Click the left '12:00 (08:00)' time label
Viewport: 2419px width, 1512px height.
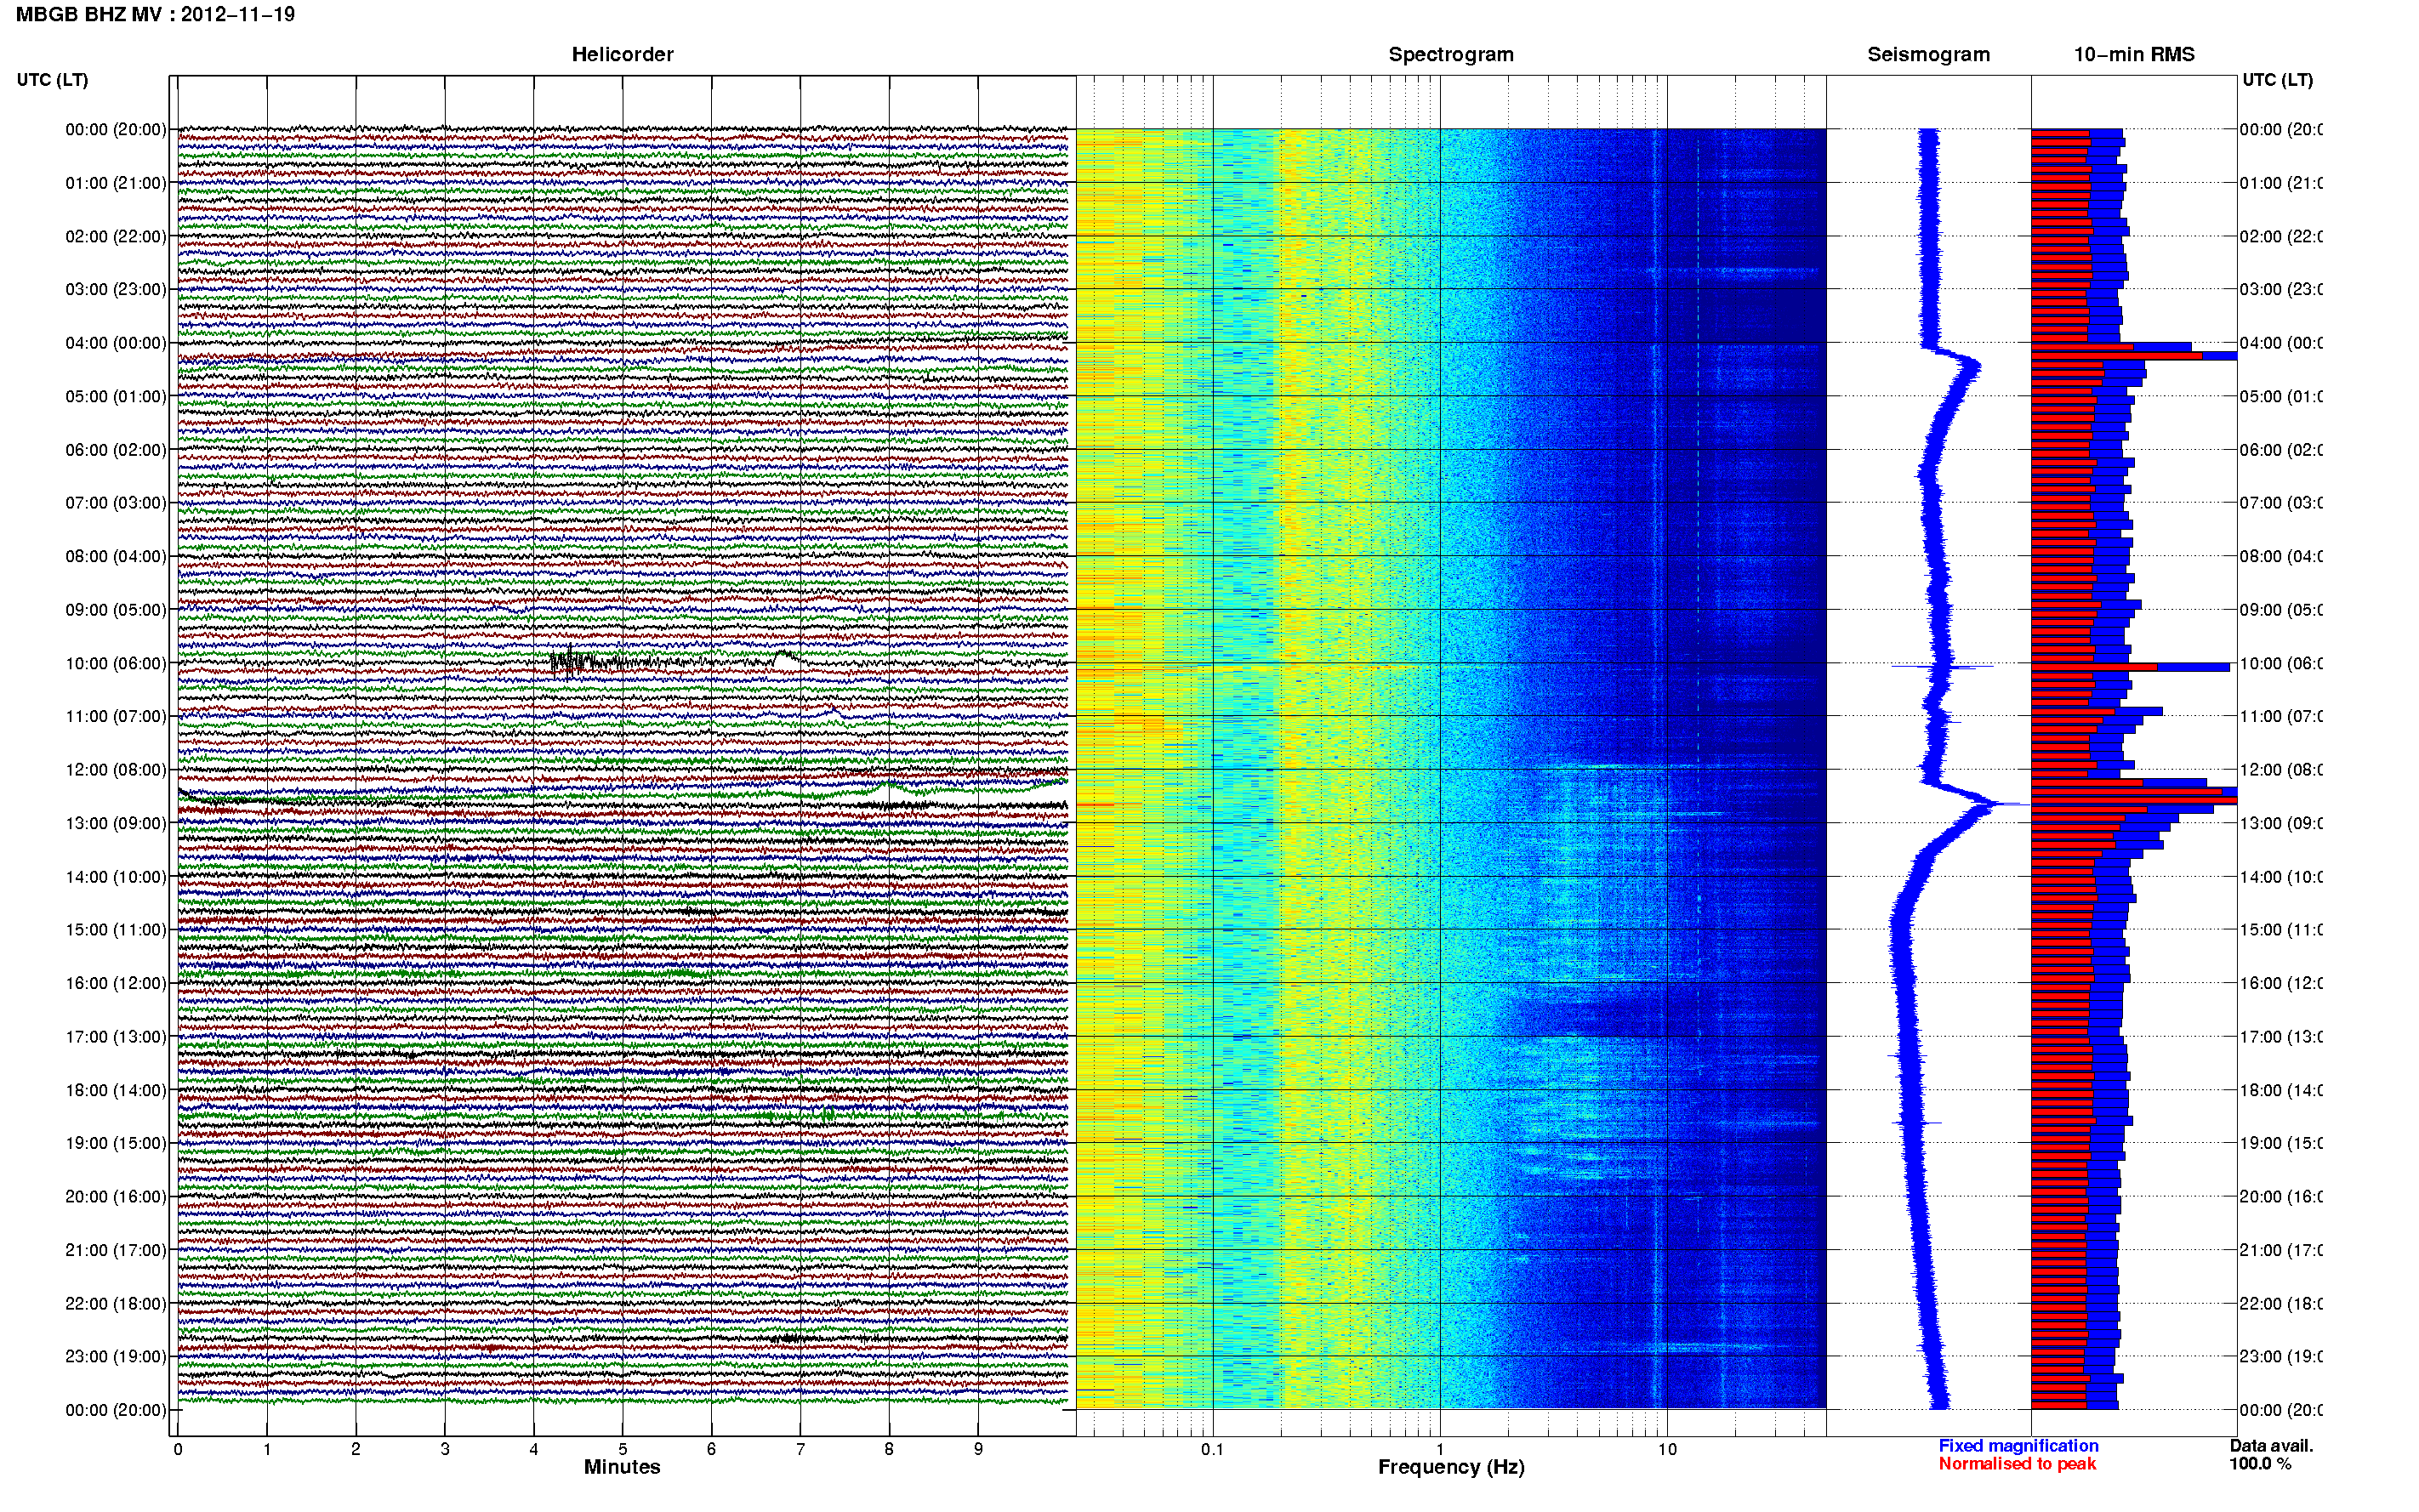coord(116,770)
